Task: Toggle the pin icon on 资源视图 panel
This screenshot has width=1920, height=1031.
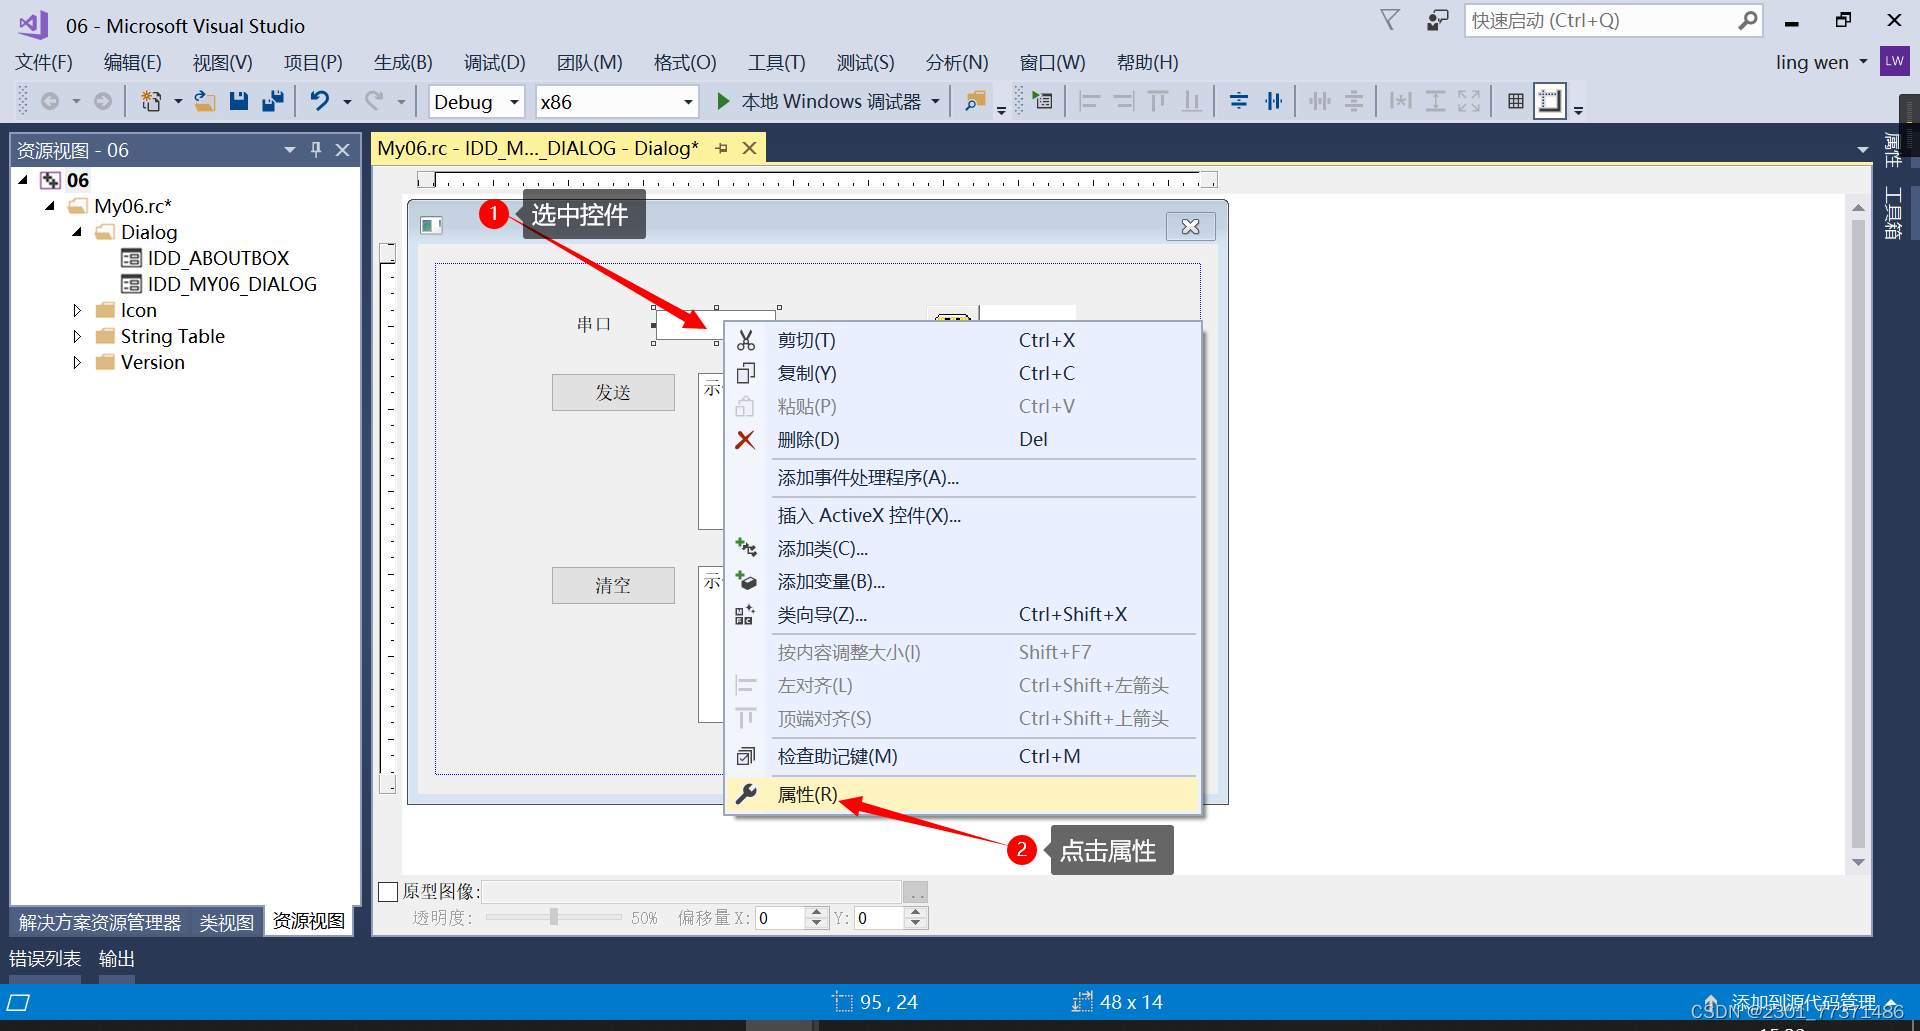Action: [316, 149]
